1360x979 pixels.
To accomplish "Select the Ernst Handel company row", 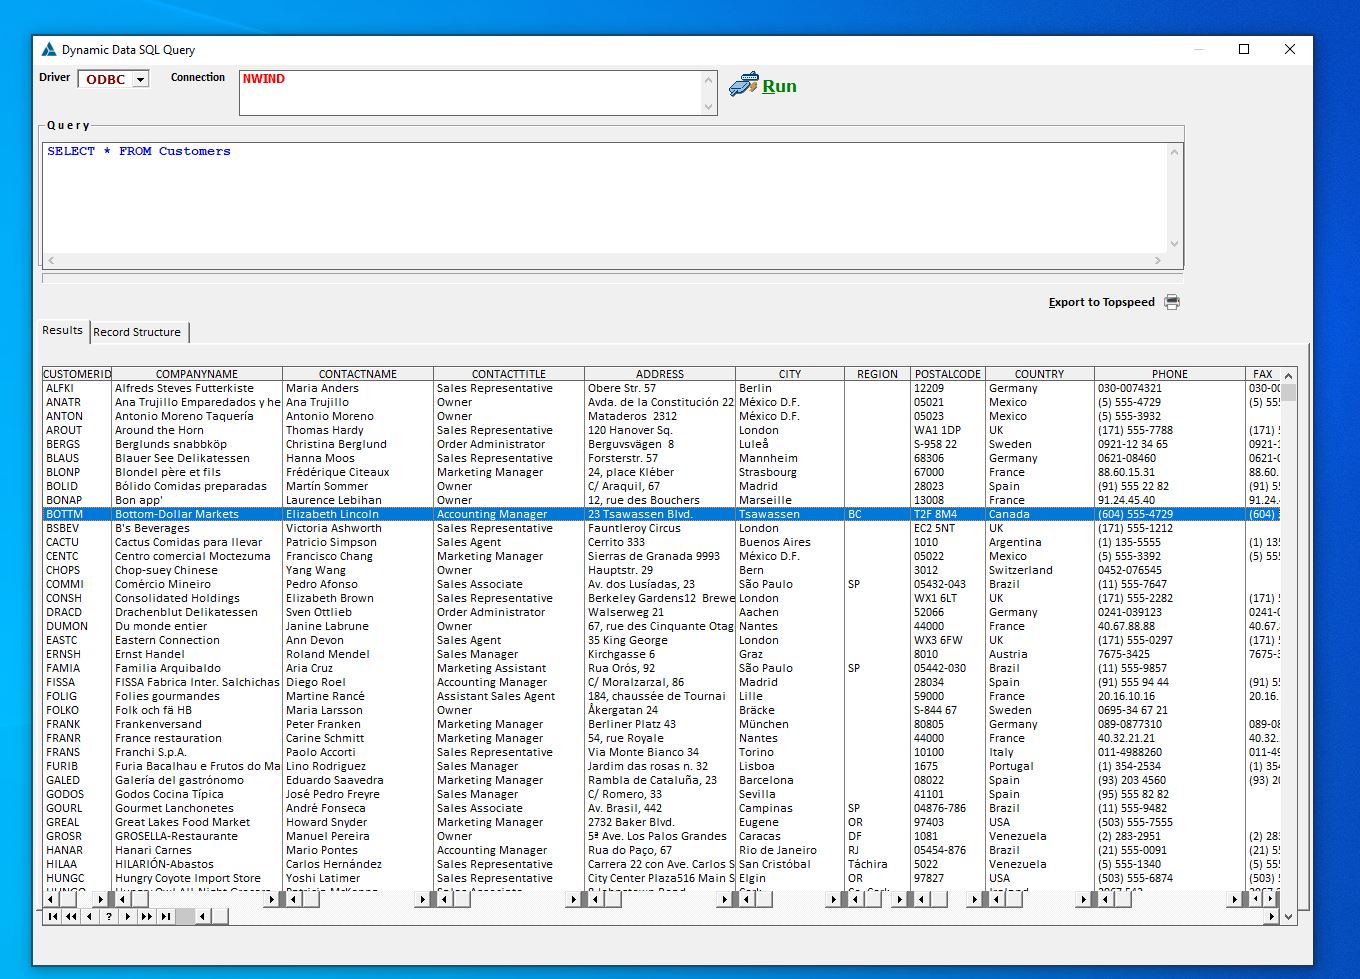I will tap(150, 654).
